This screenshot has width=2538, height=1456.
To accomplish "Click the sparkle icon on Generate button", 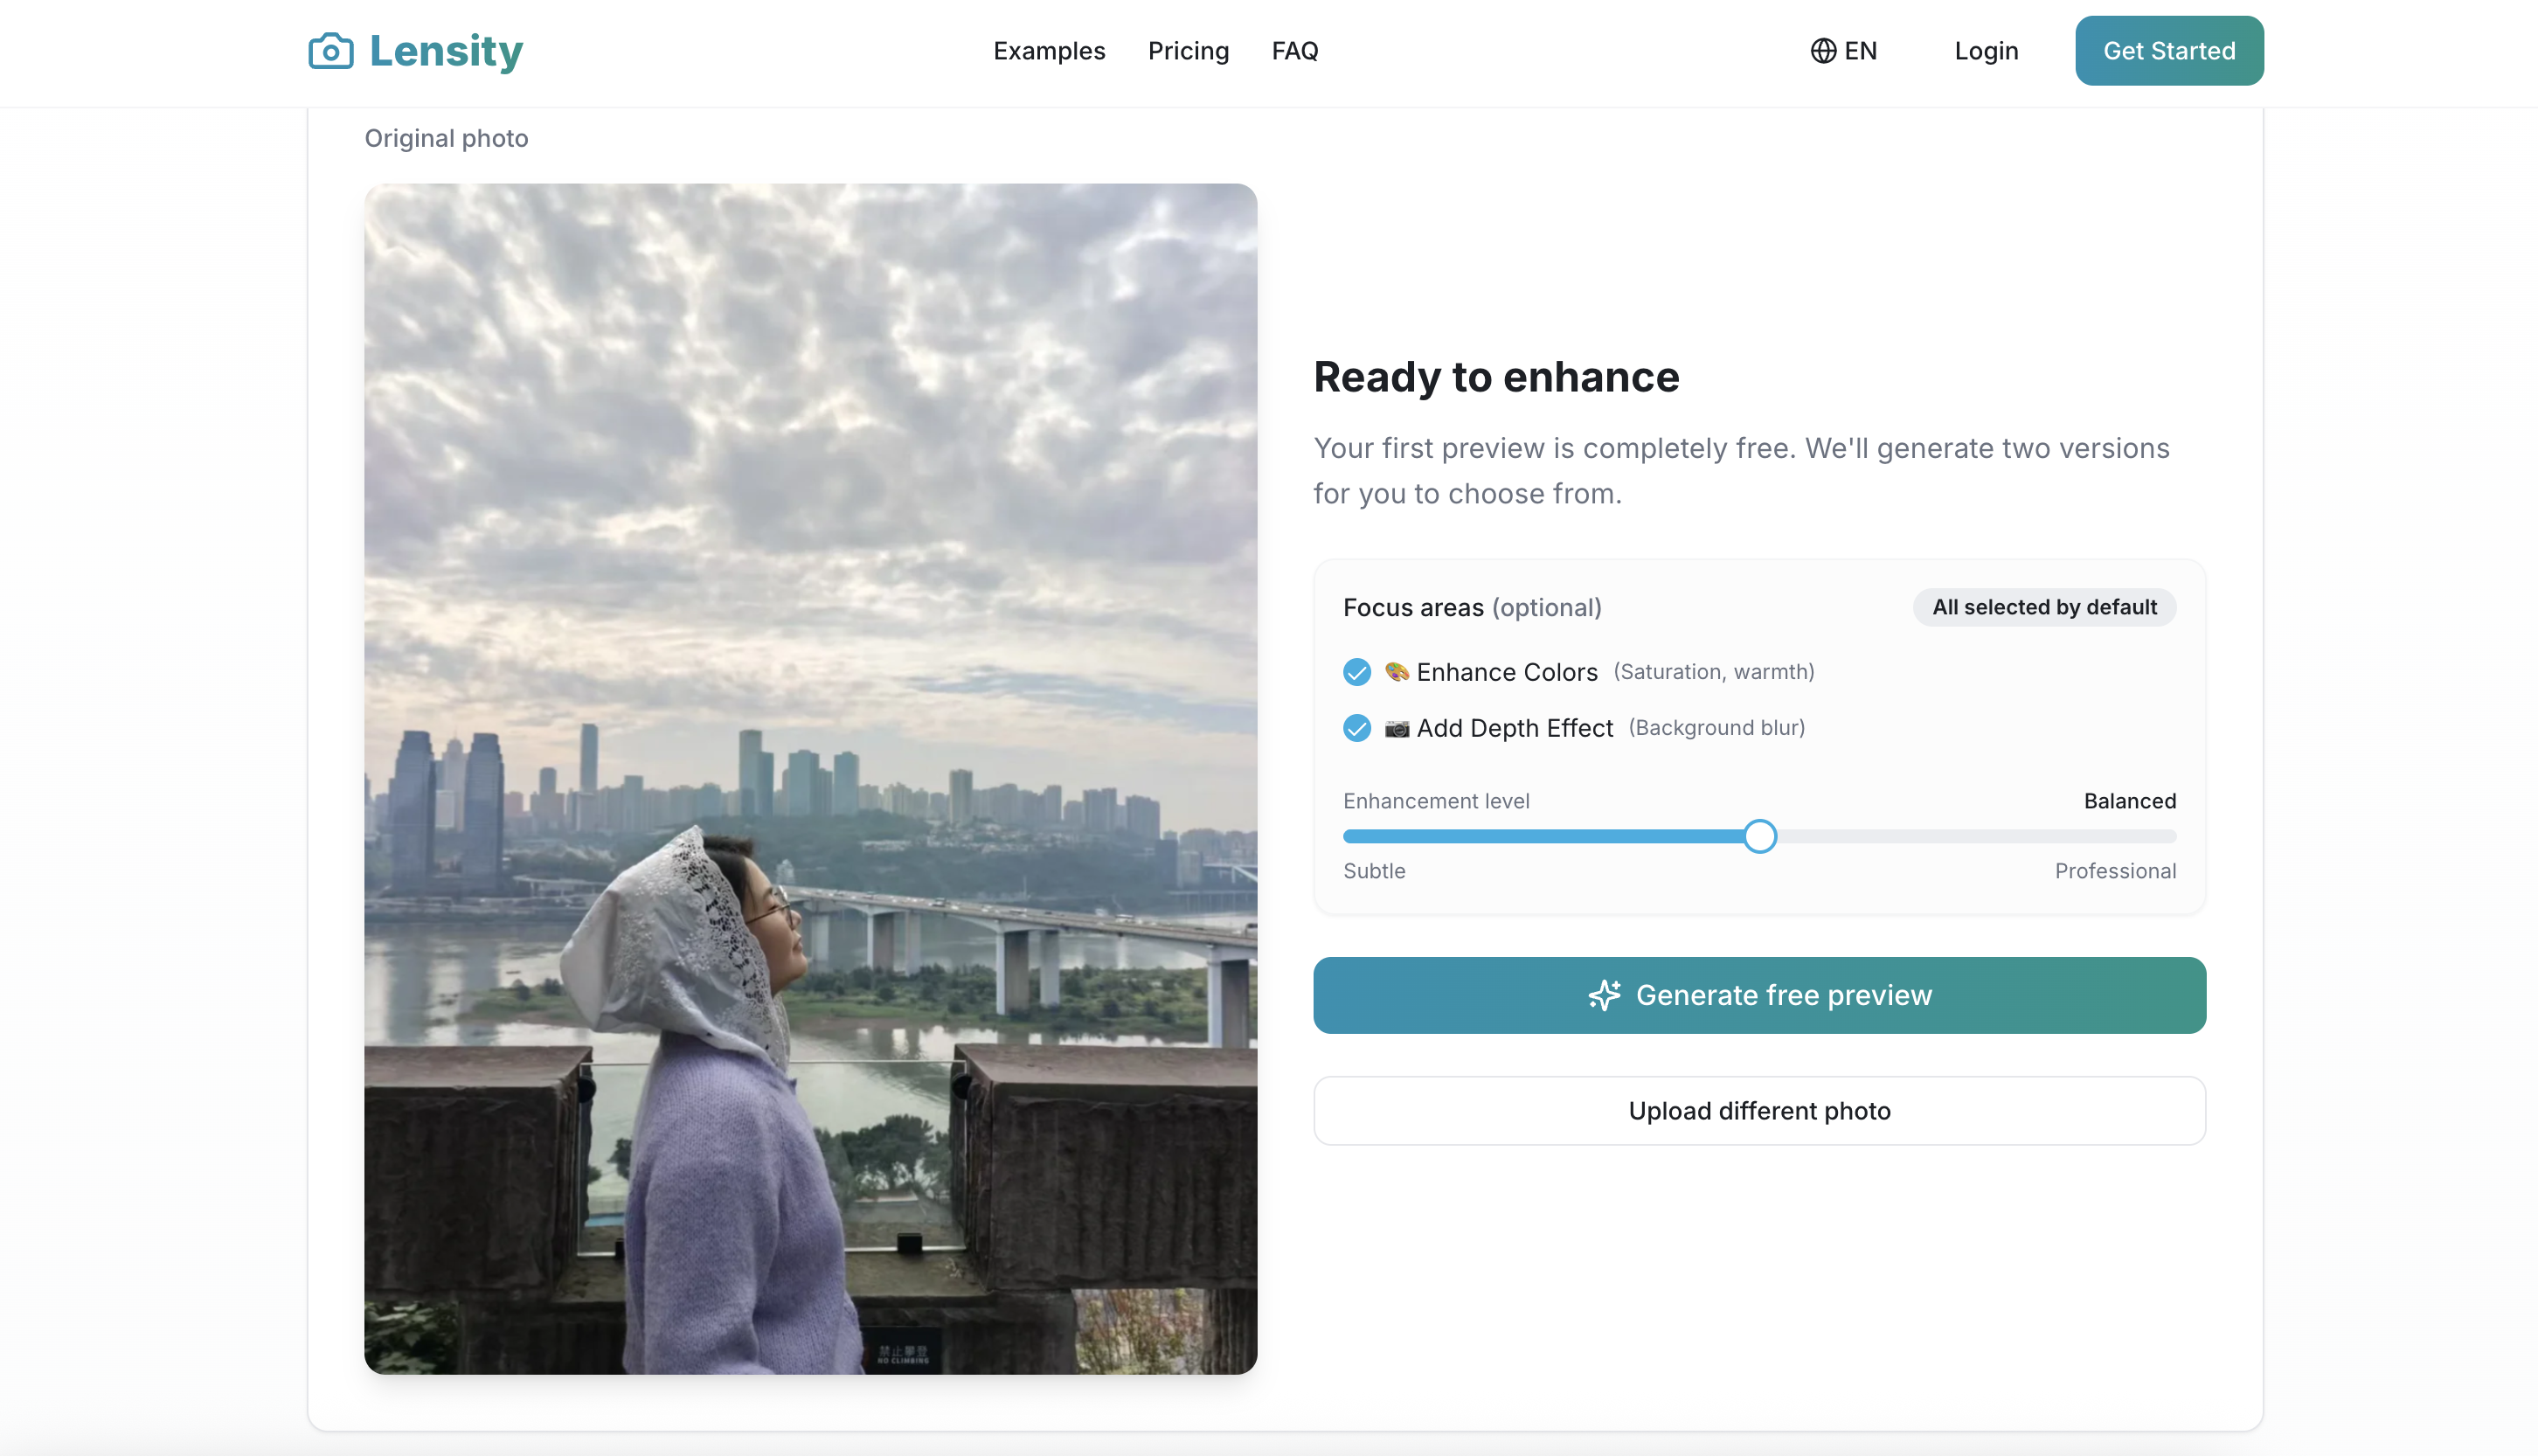I will tap(1604, 995).
